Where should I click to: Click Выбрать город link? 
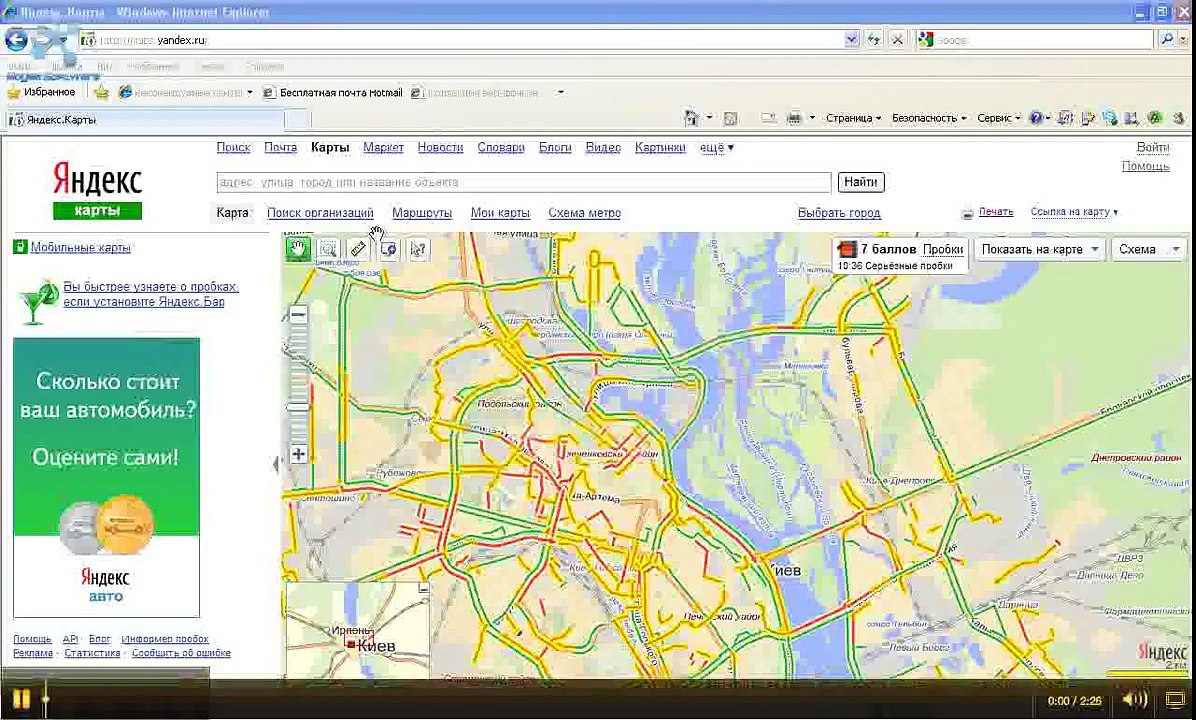point(839,213)
